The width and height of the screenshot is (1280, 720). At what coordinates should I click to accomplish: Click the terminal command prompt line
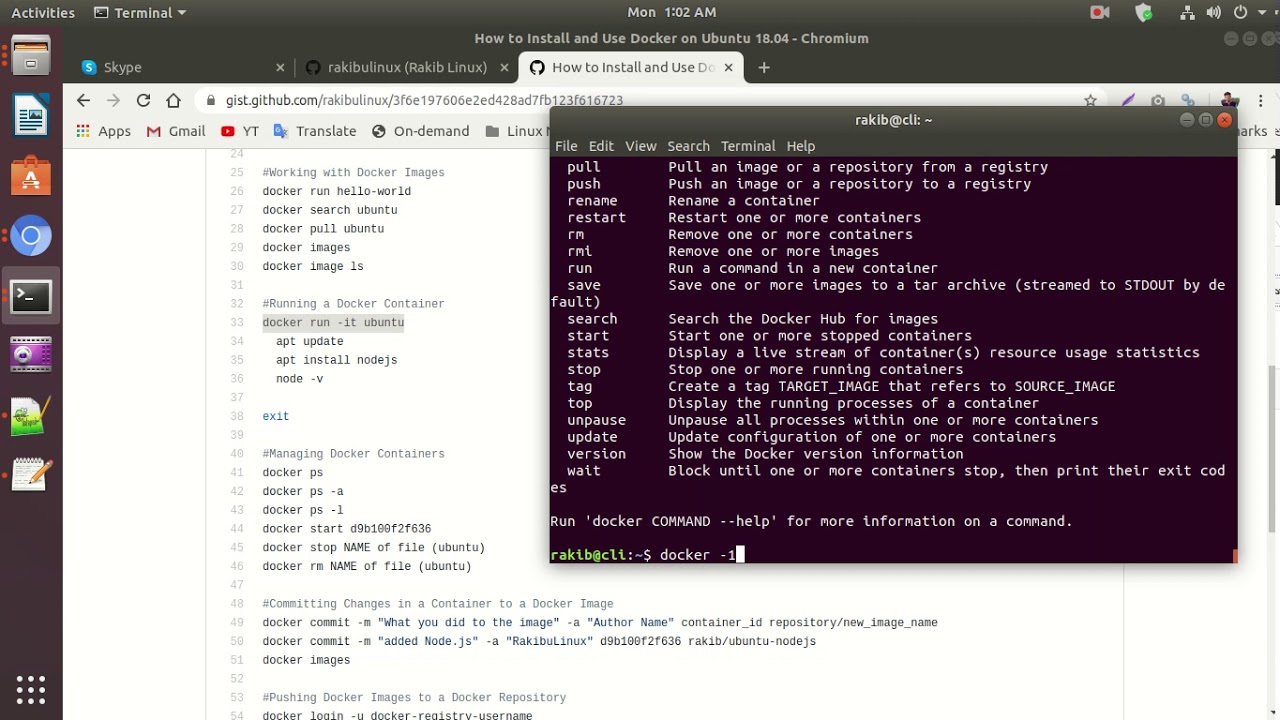645,555
